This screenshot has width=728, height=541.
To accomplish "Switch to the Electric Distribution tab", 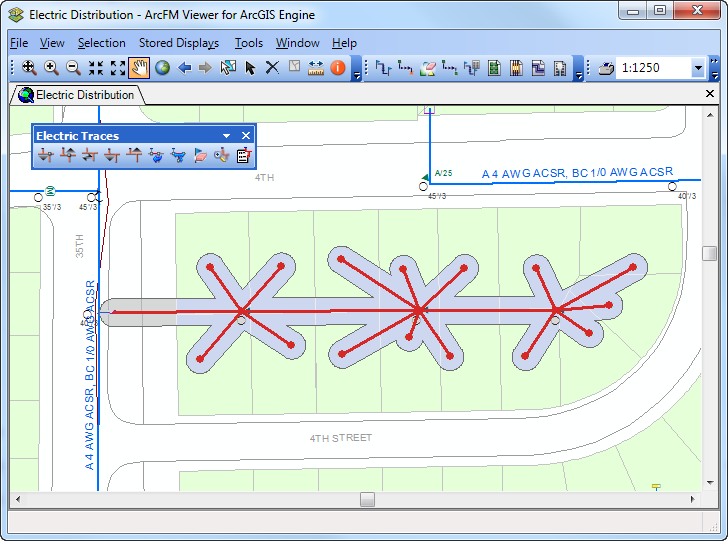I will 76,95.
